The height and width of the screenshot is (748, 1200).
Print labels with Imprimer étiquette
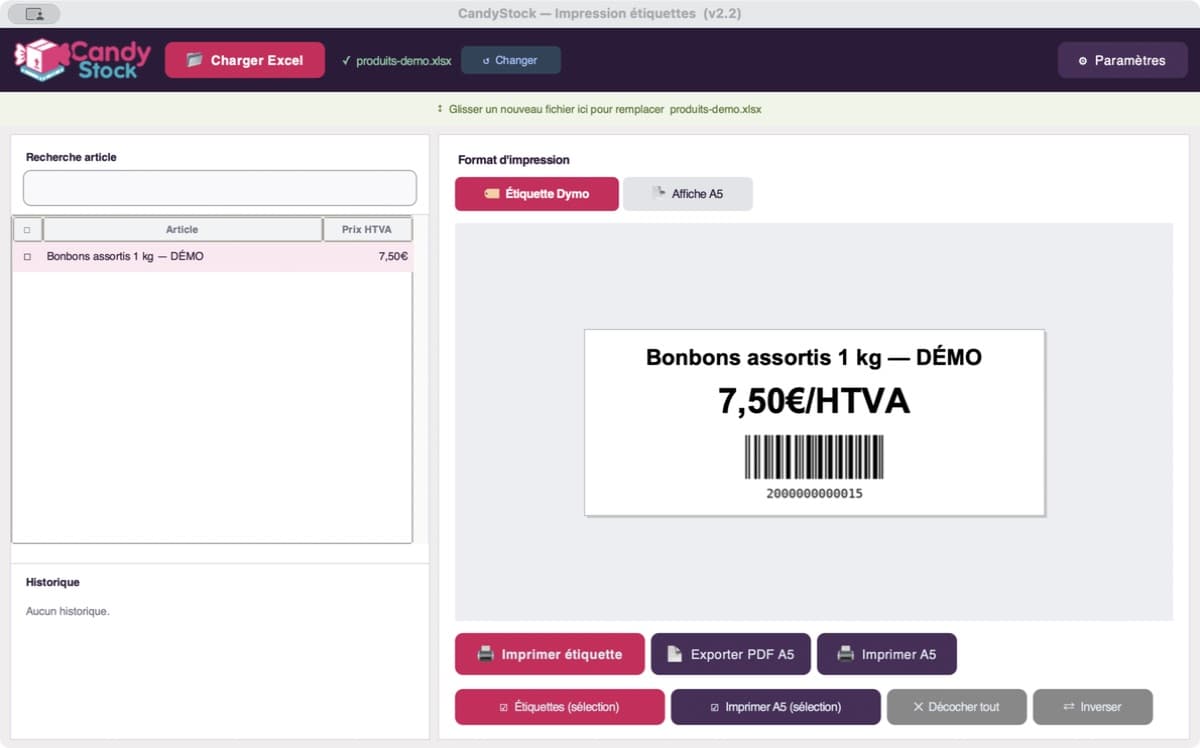click(x=549, y=654)
